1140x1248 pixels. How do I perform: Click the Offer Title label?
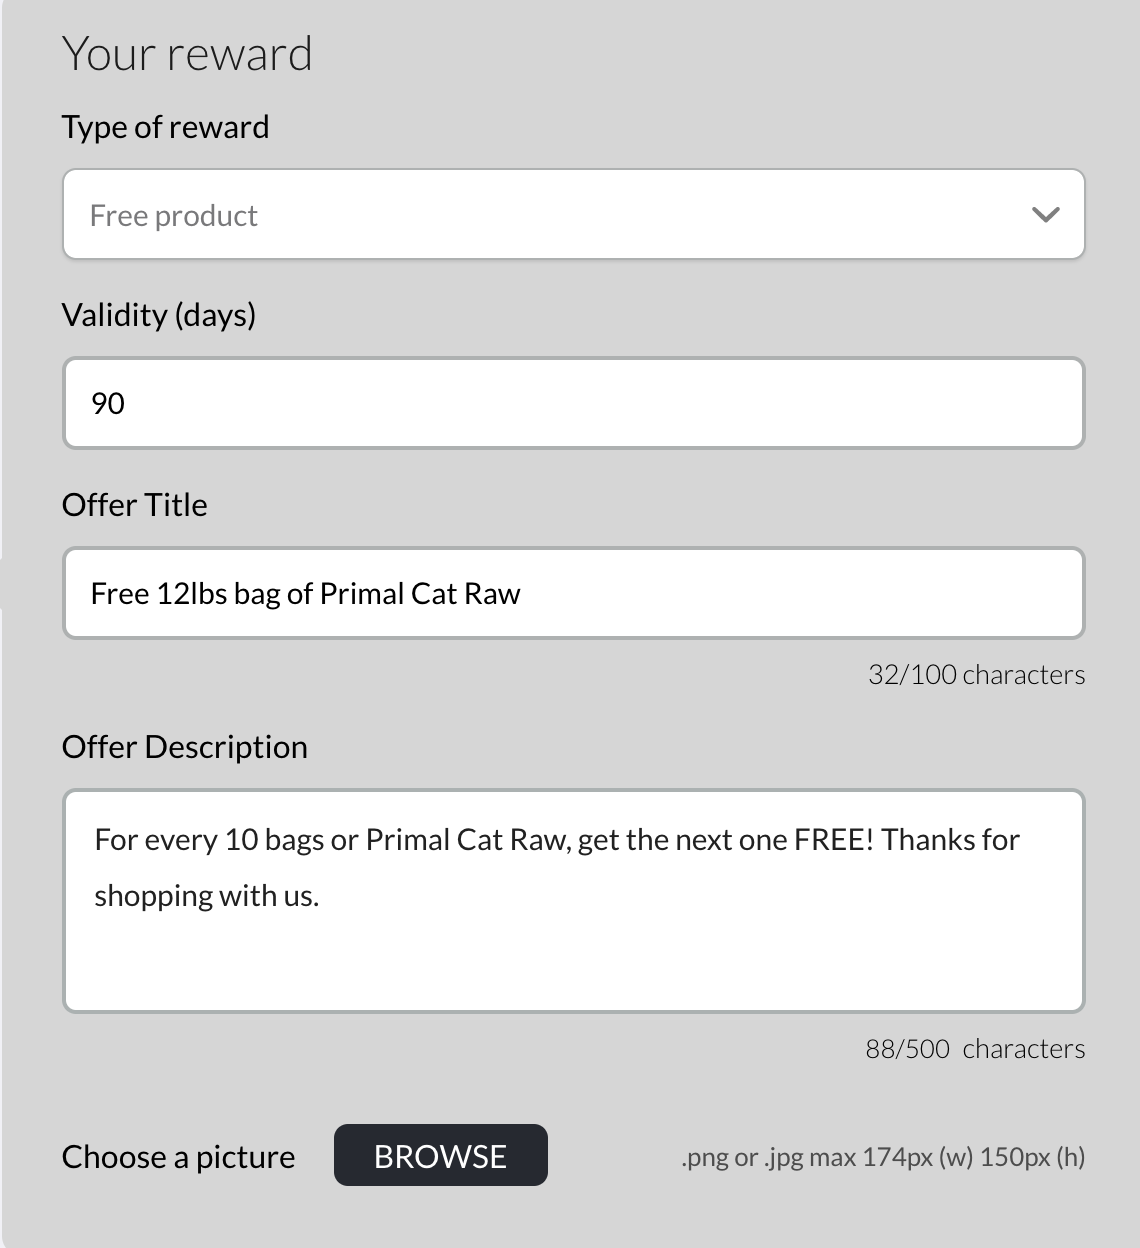tap(135, 504)
